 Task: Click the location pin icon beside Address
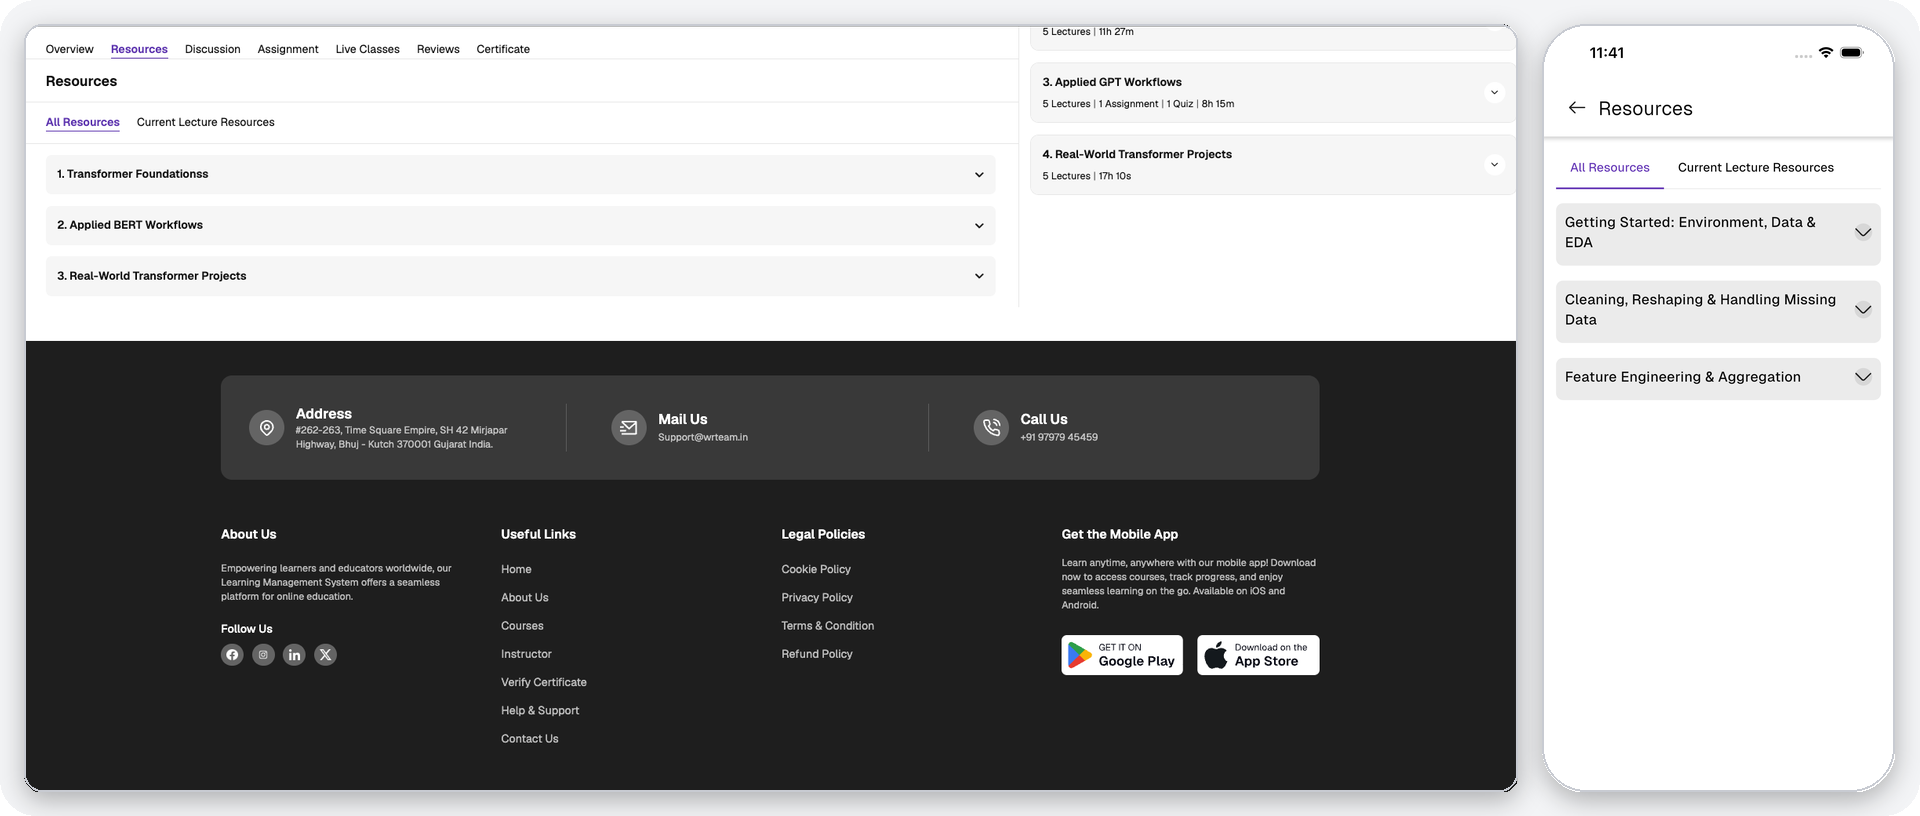tap(267, 428)
